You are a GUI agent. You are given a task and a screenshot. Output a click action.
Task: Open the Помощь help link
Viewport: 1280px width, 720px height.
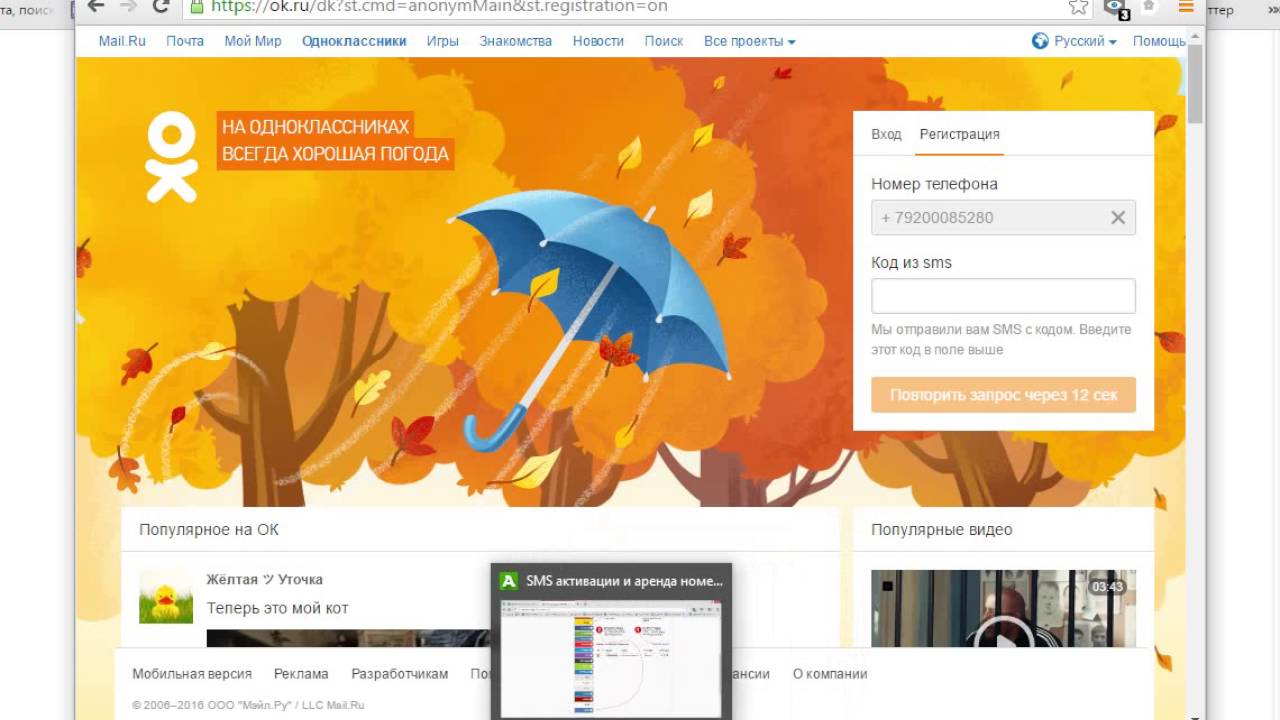click(1159, 41)
